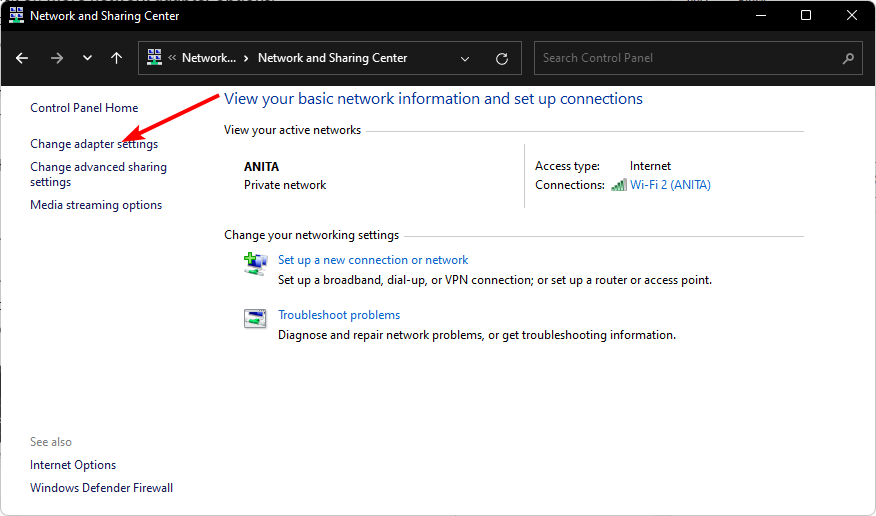This screenshot has width=876, height=516.
Task: Open Media streaming options
Action: (x=96, y=205)
